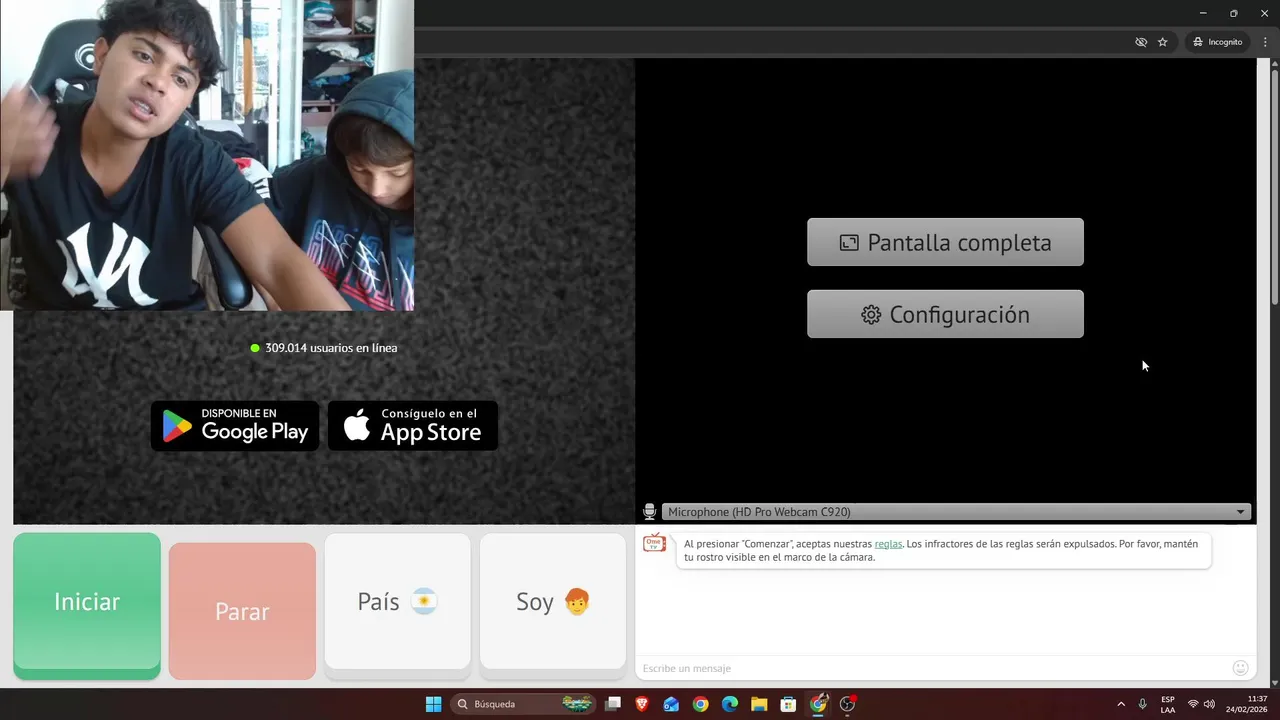Click the chat bot avatar icon
The image size is (1280, 720).
tap(654, 544)
